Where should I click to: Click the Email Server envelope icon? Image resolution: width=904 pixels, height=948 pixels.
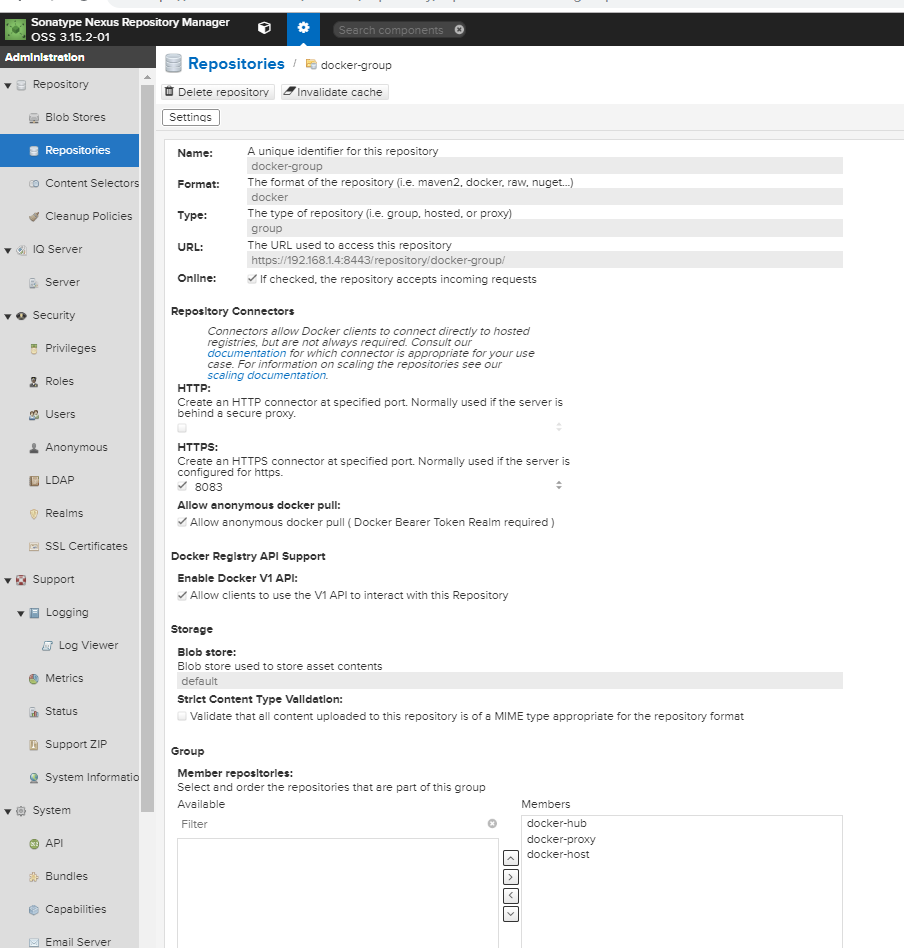34,942
